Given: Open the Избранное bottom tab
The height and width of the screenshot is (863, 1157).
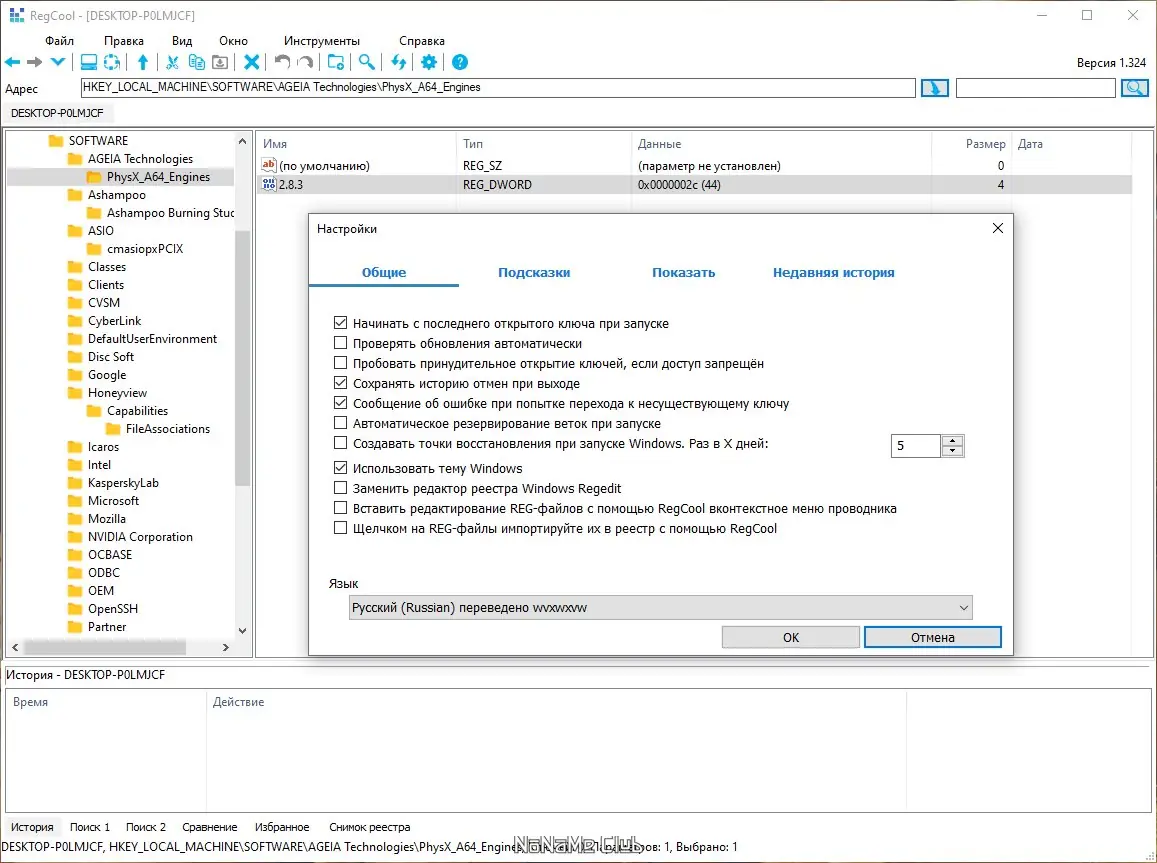Looking at the screenshot, I should [x=282, y=827].
